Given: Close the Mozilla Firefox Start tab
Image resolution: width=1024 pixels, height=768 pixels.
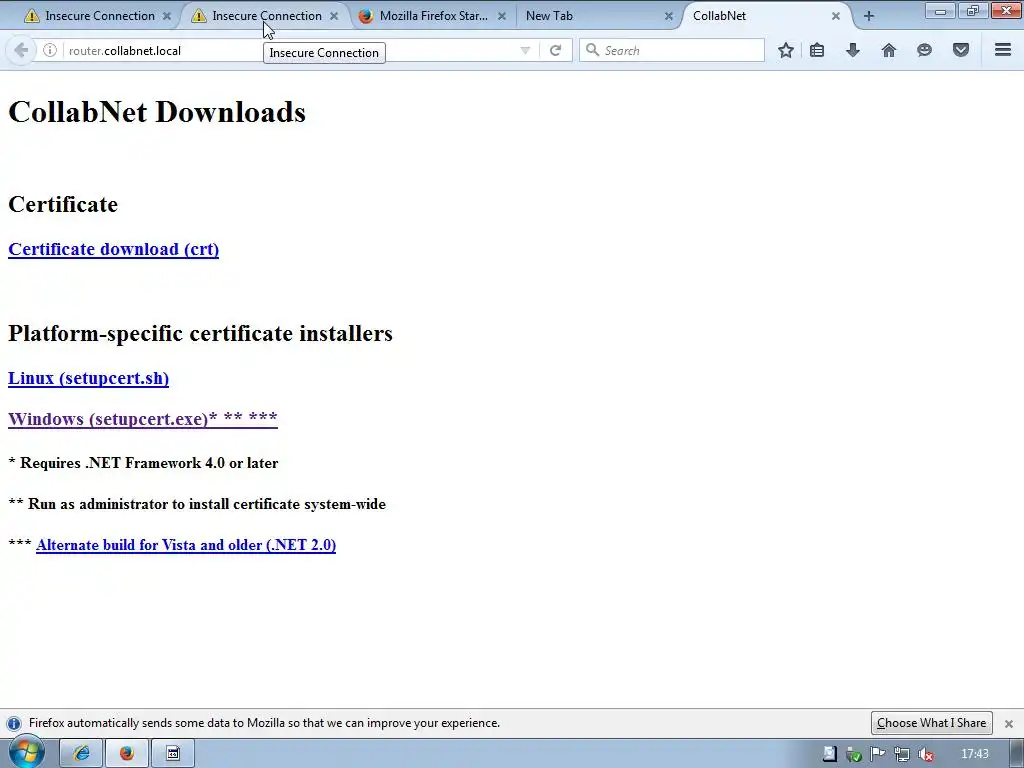Looking at the screenshot, I should coord(502,16).
